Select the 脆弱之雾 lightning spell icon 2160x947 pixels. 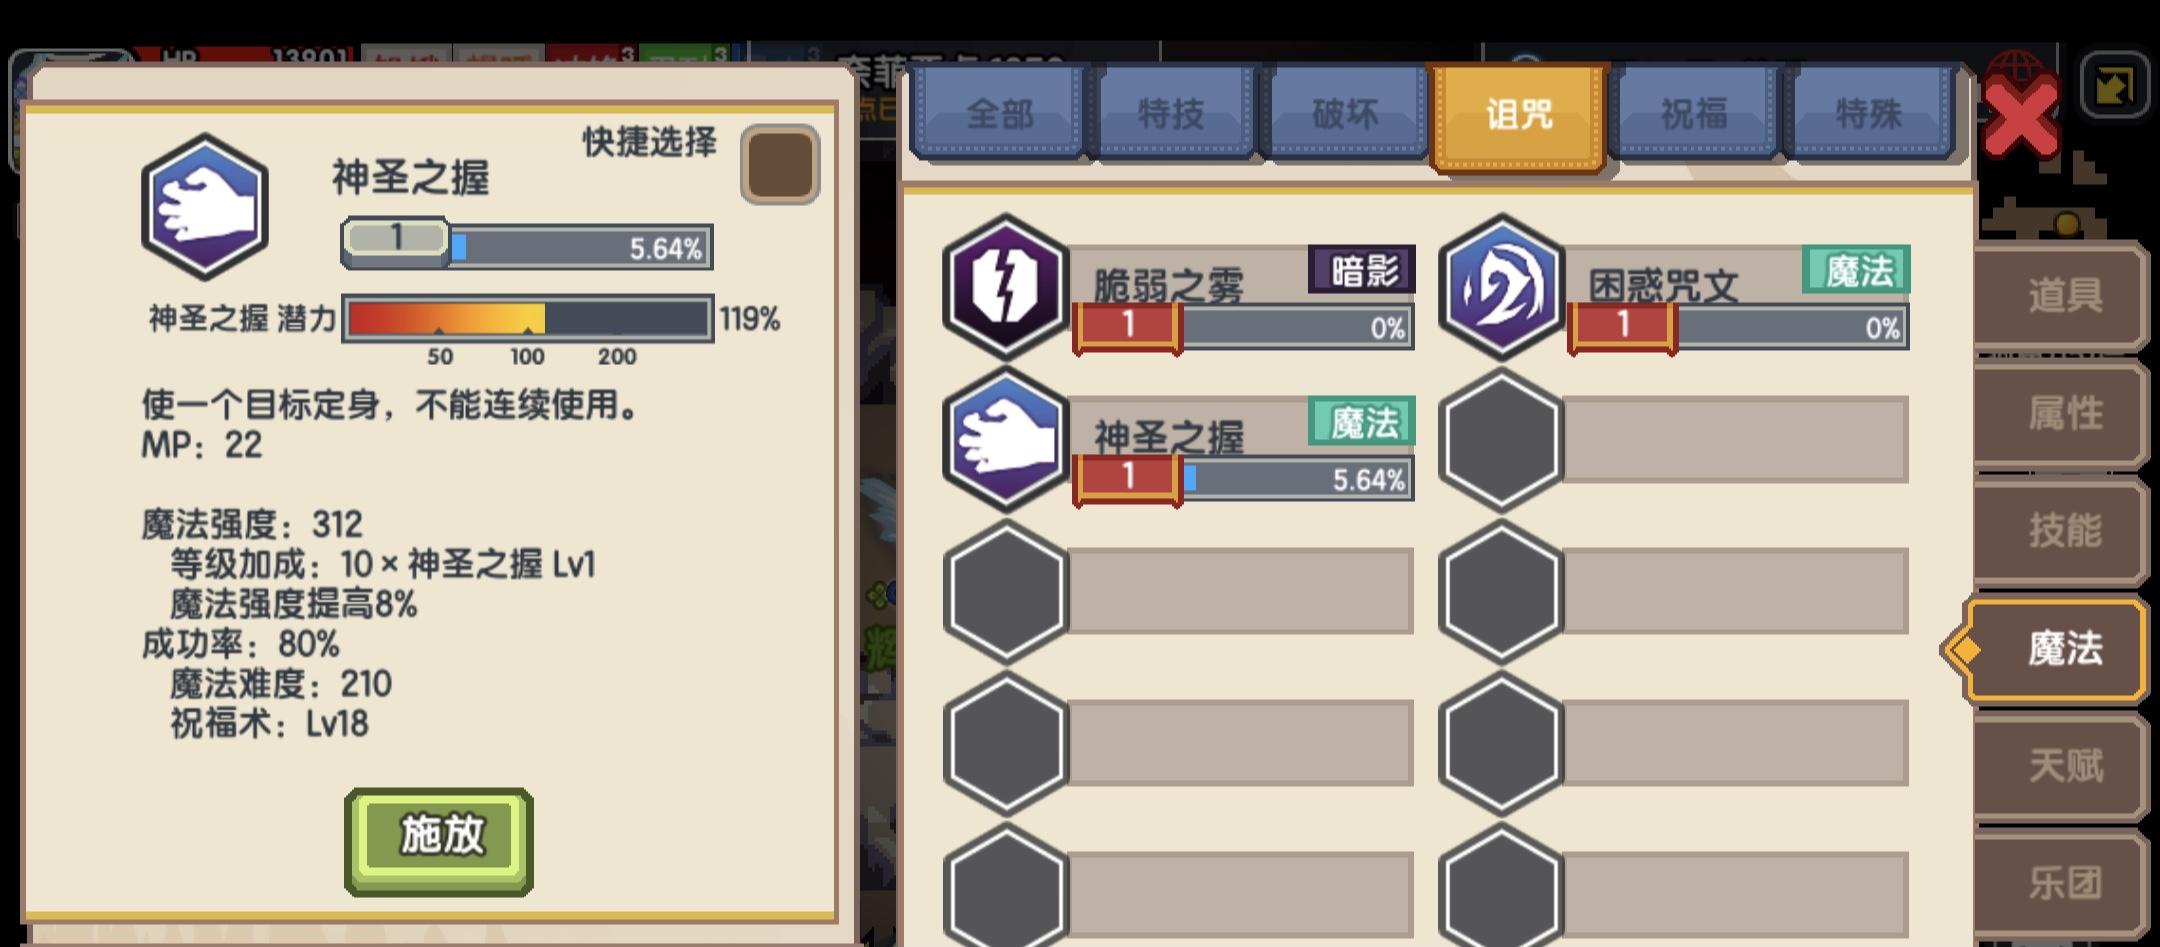[1006, 287]
